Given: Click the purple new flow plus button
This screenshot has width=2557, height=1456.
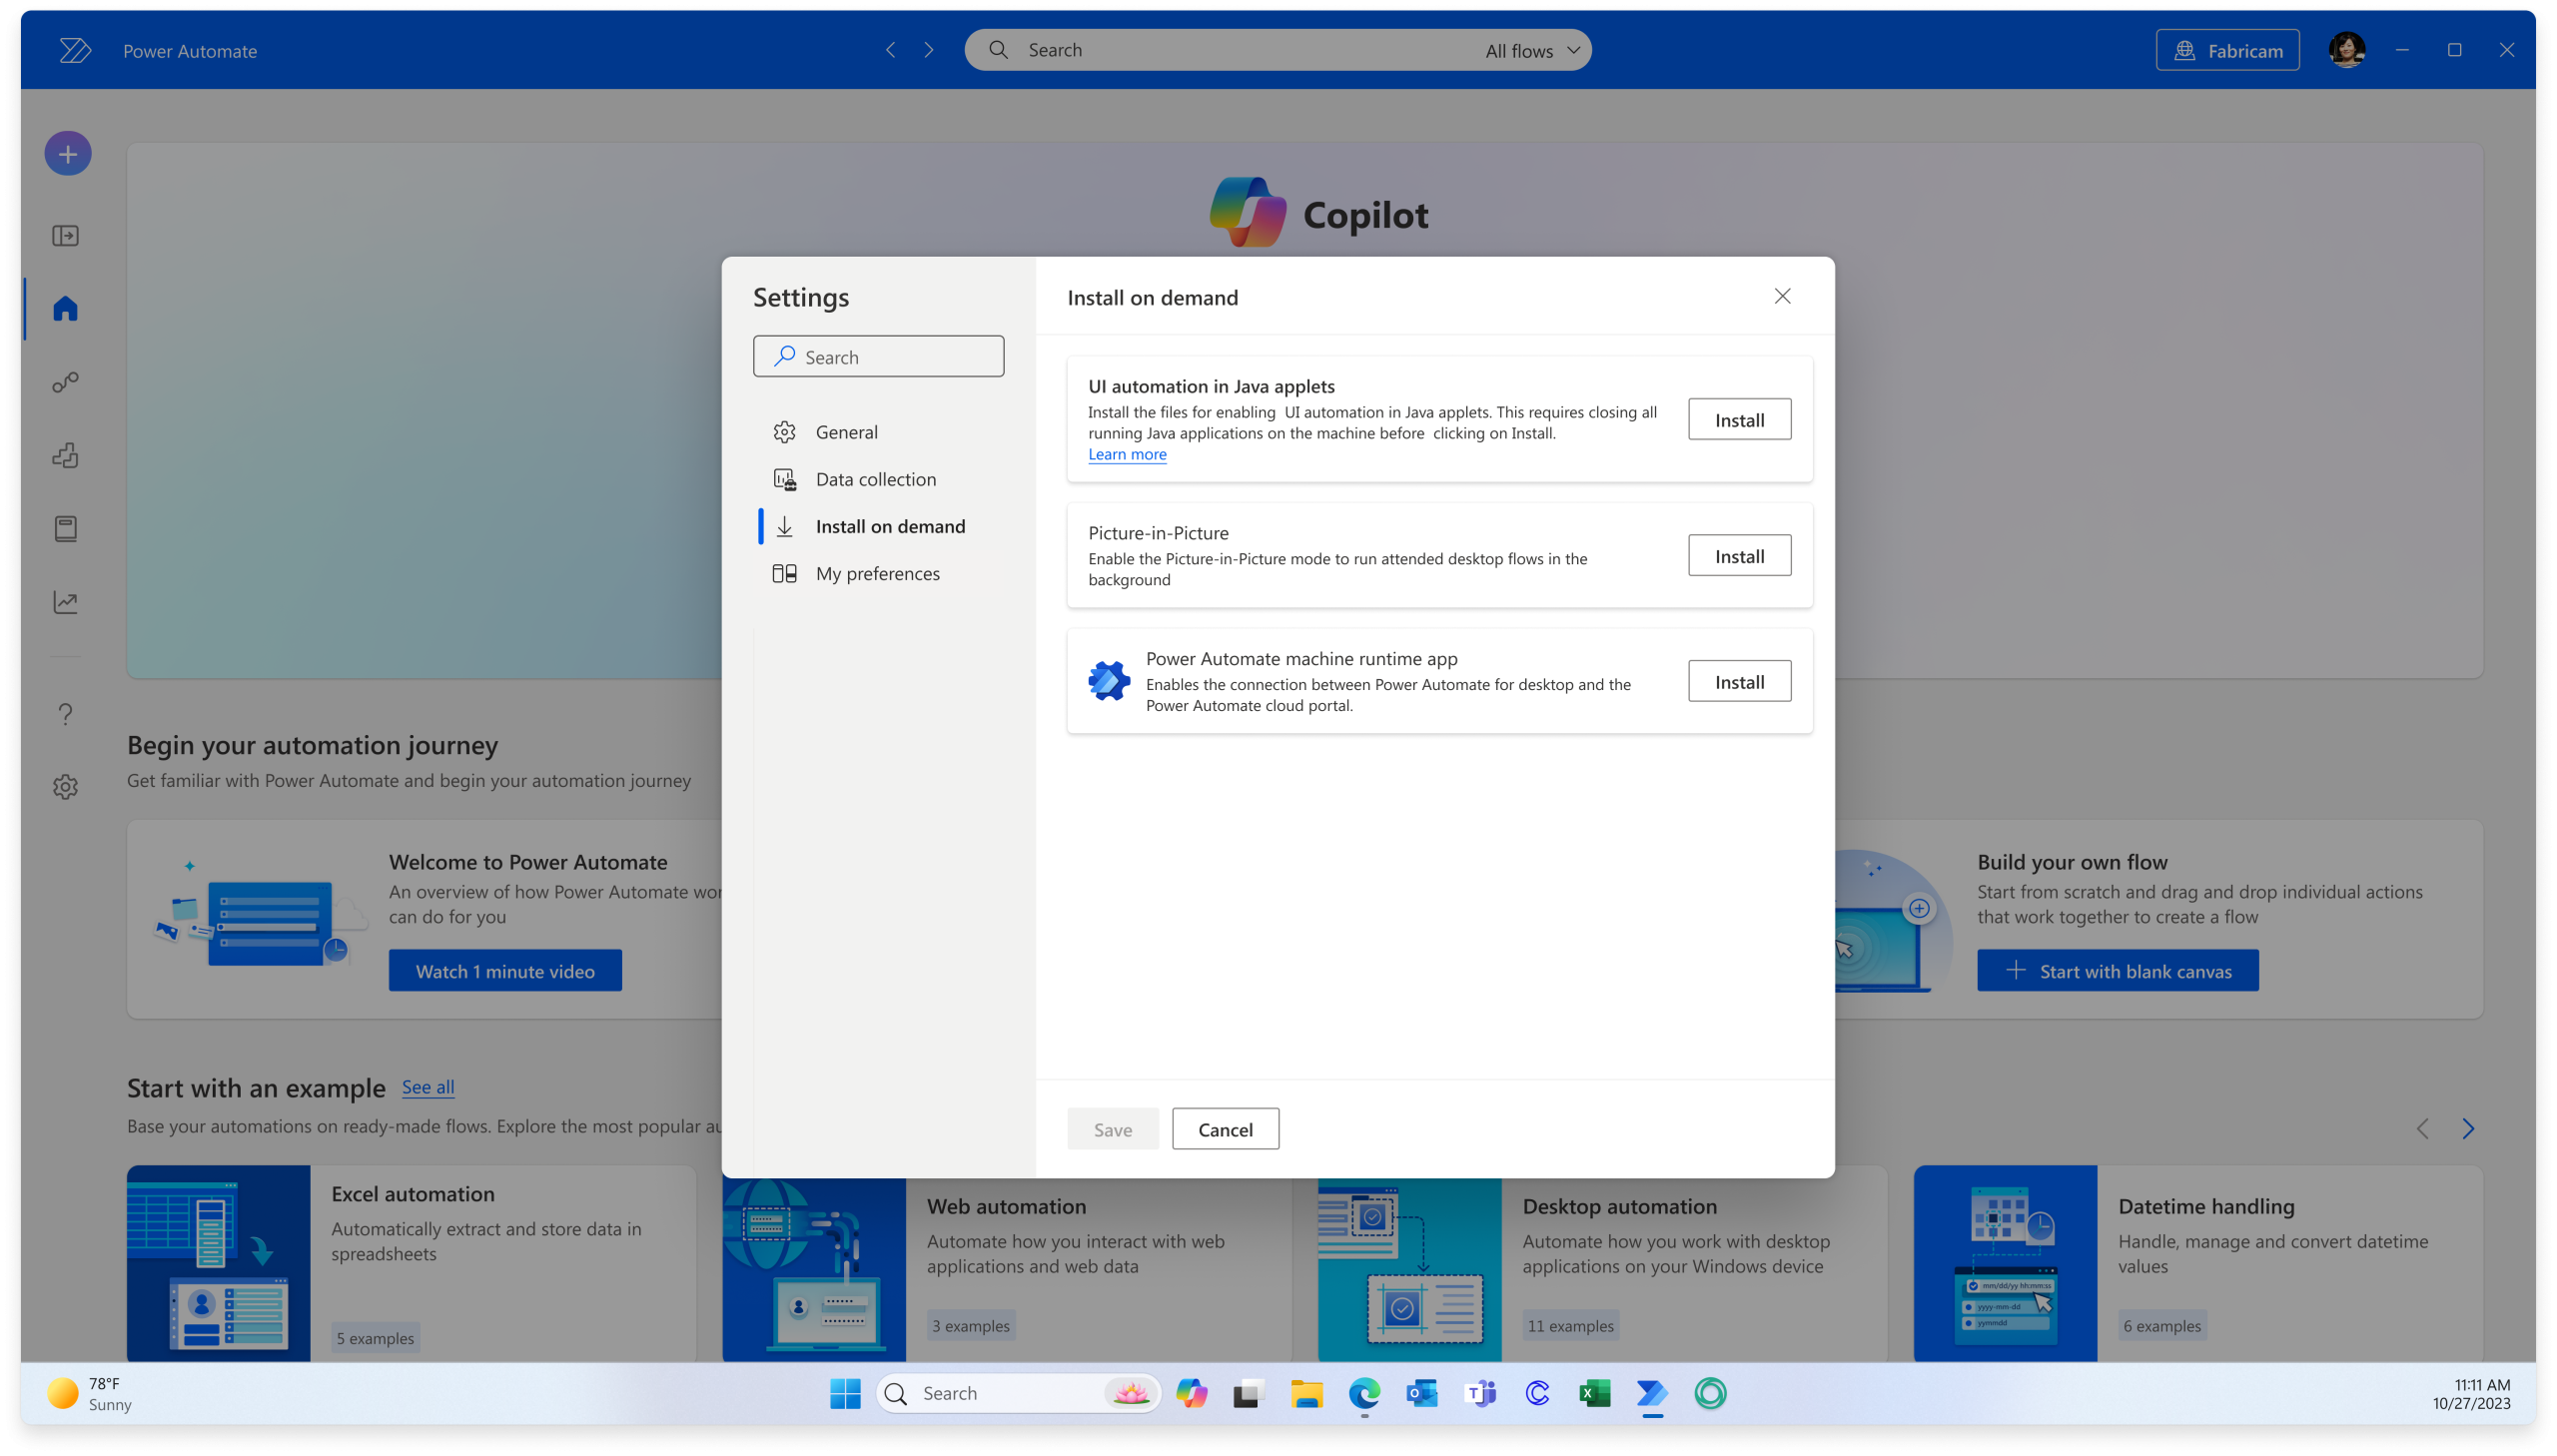Looking at the screenshot, I should pos(68,154).
